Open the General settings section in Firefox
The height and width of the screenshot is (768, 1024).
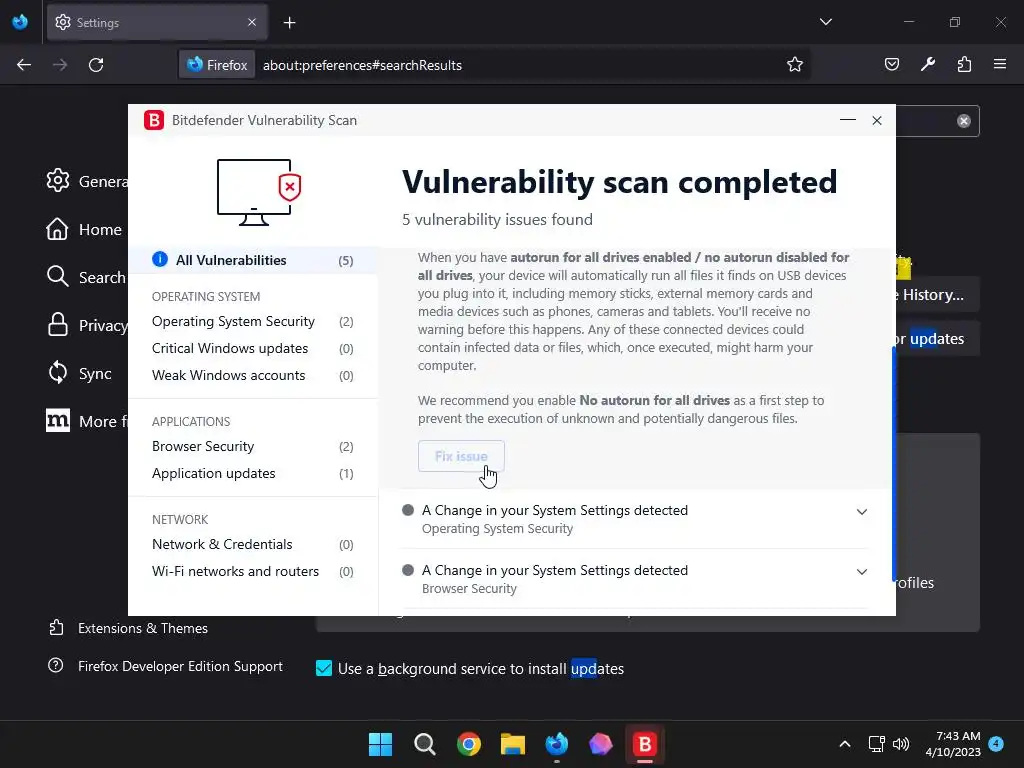tap(86, 181)
